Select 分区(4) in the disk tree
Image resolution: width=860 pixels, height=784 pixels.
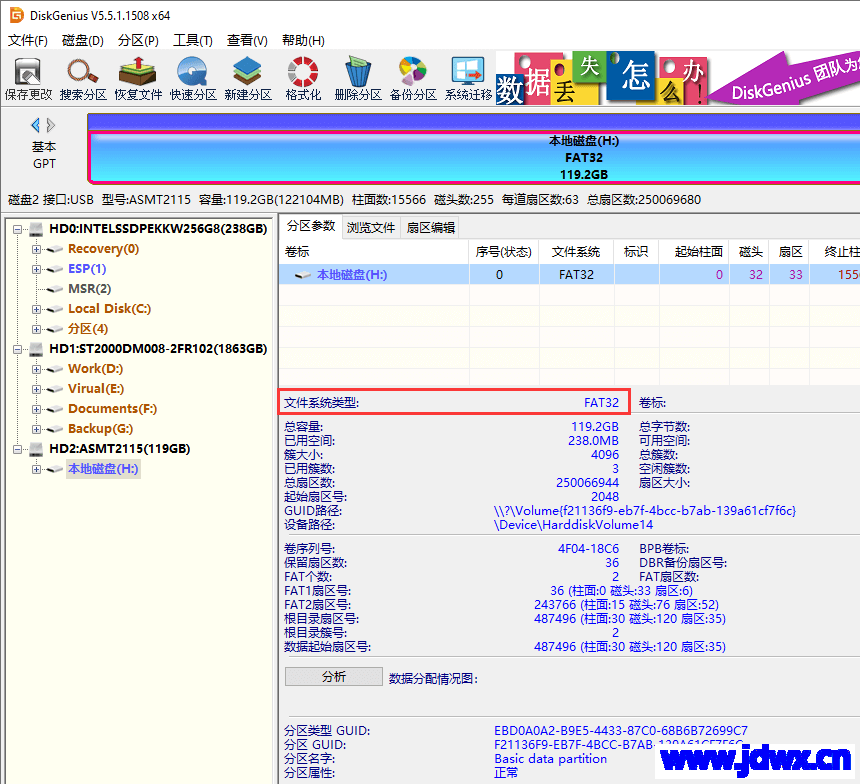tap(88, 329)
